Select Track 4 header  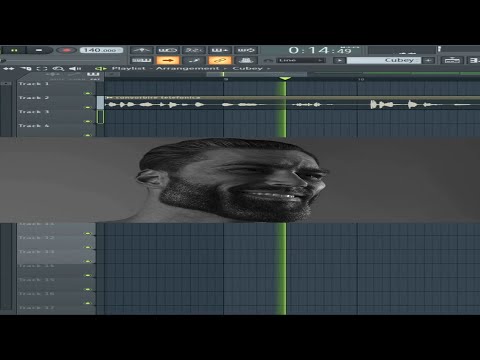(56, 129)
